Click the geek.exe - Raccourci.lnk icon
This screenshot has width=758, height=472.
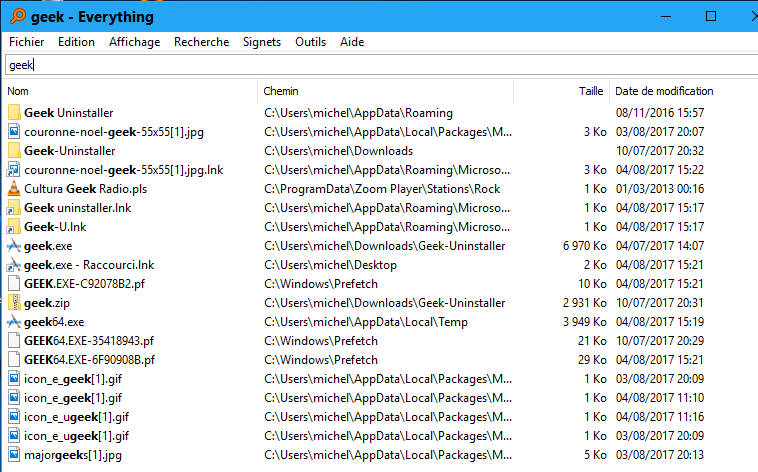14,265
